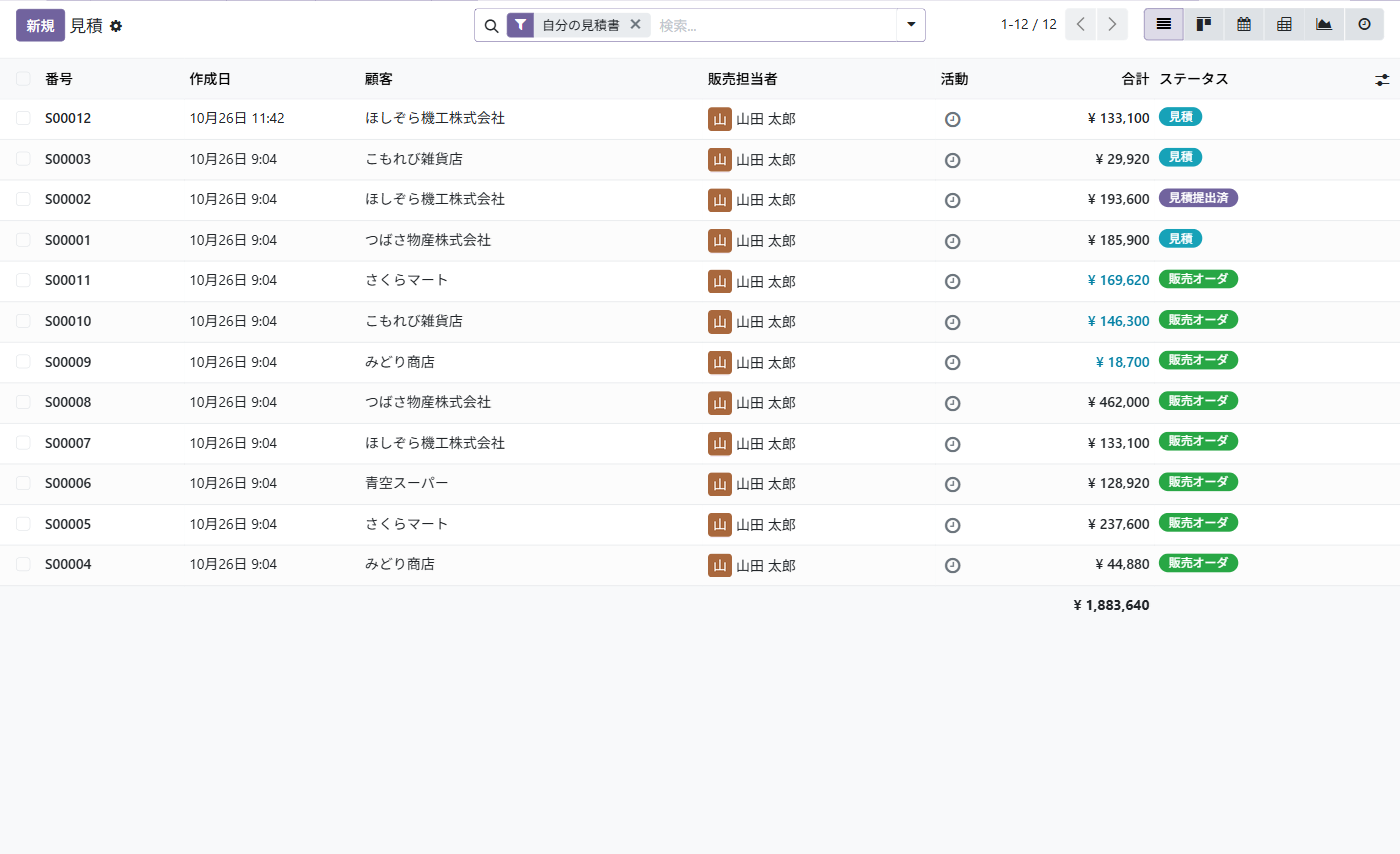Open the gear settings menu beside 見積
The height and width of the screenshot is (854, 1400).
click(116, 26)
